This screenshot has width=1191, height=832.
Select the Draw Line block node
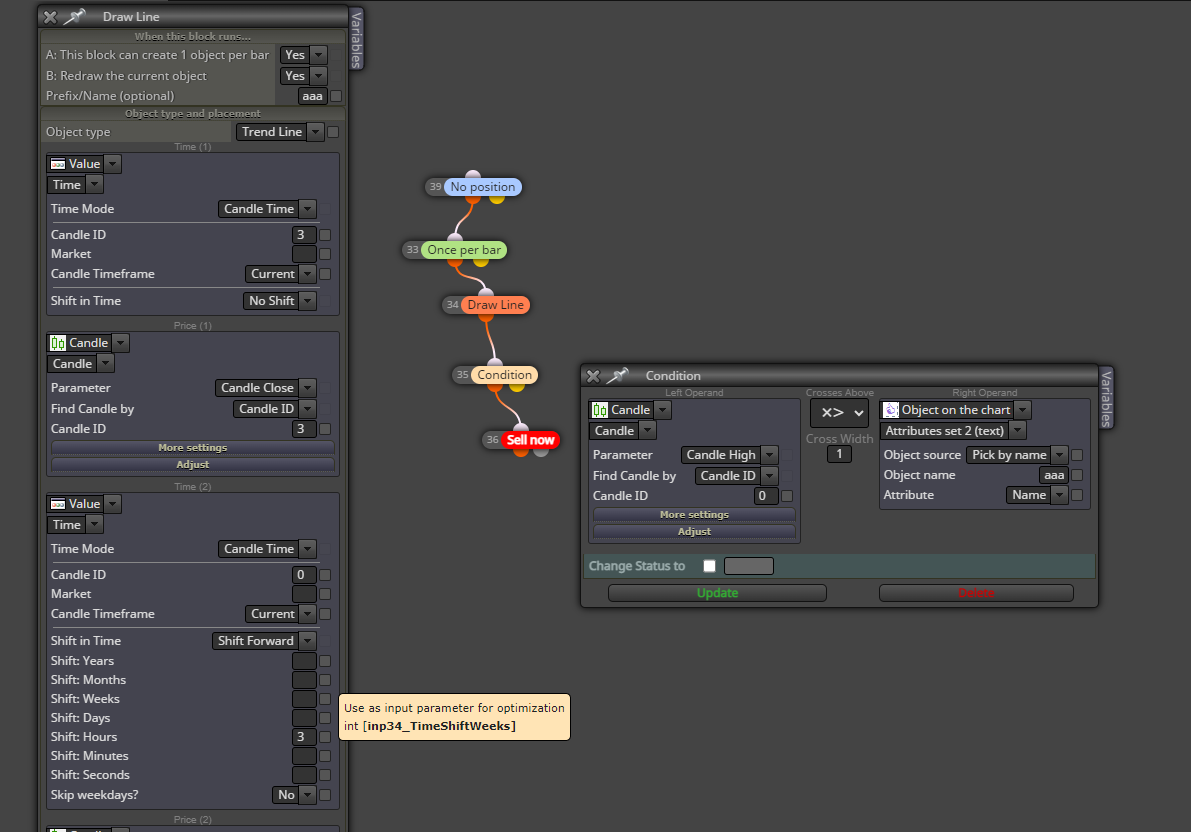point(495,305)
